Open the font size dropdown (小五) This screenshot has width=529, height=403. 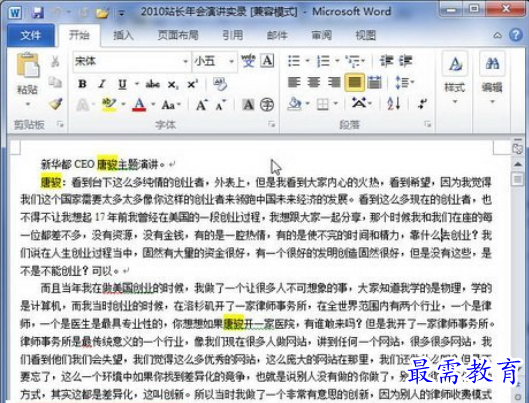point(231,61)
